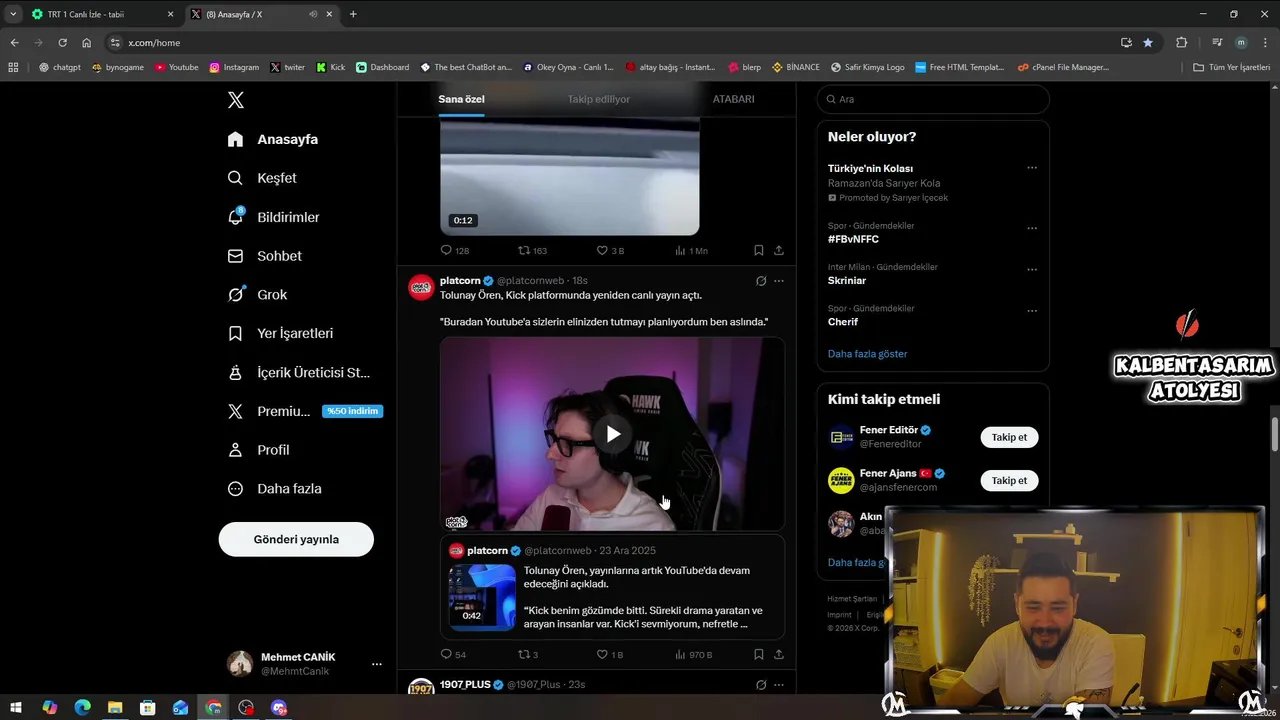
Task: Open more options for Cherif trend
Action: [x=1032, y=311]
